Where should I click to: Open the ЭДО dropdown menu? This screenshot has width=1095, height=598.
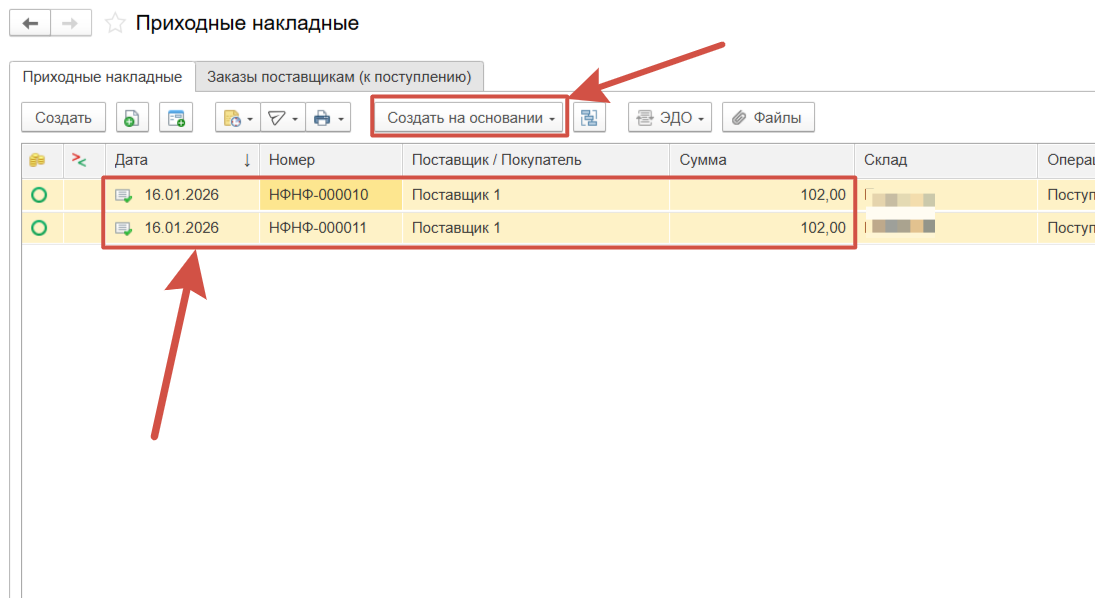tap(670, 118)
